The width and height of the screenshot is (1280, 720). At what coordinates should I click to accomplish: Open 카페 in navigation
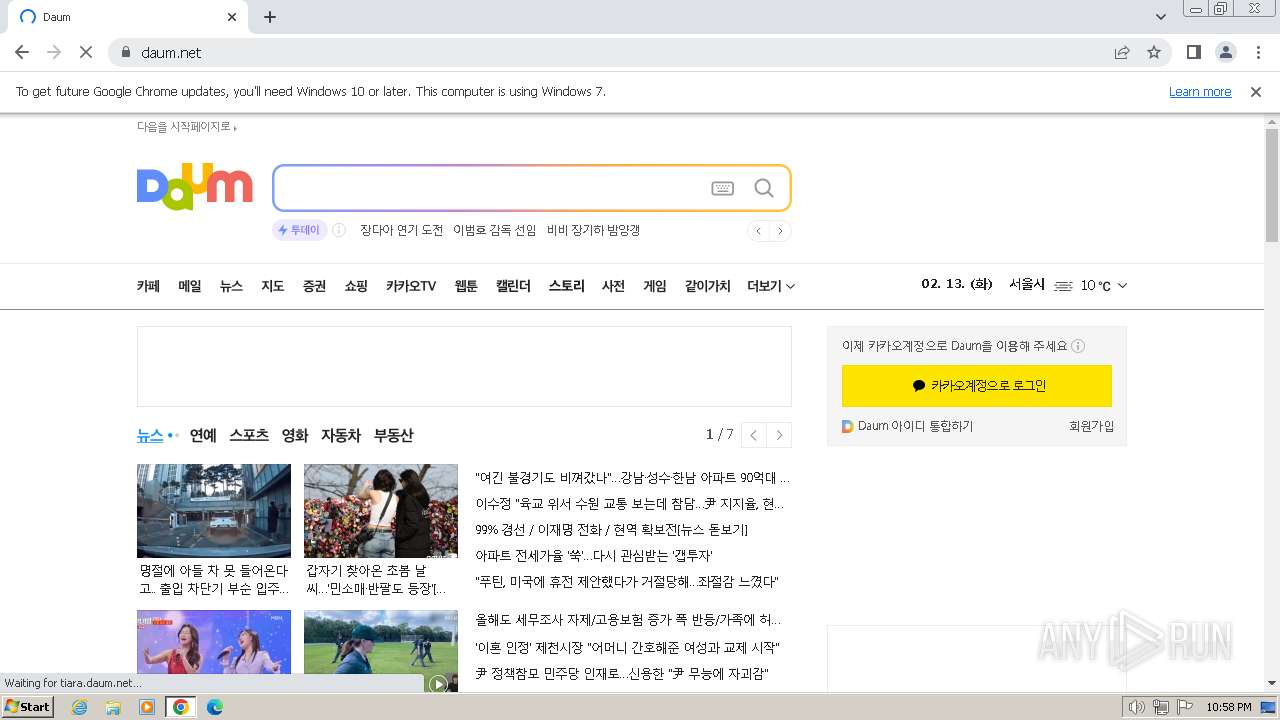pos(148,286)
